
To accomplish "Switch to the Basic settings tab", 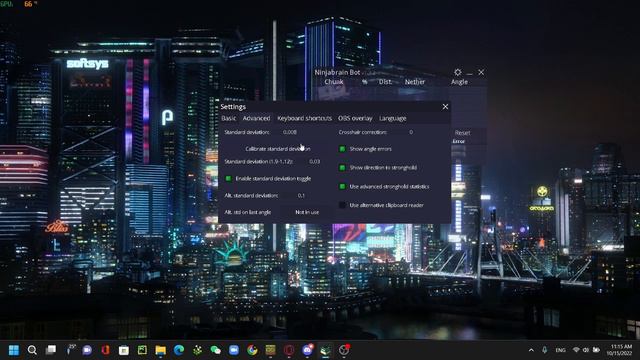I will [229, 118].
